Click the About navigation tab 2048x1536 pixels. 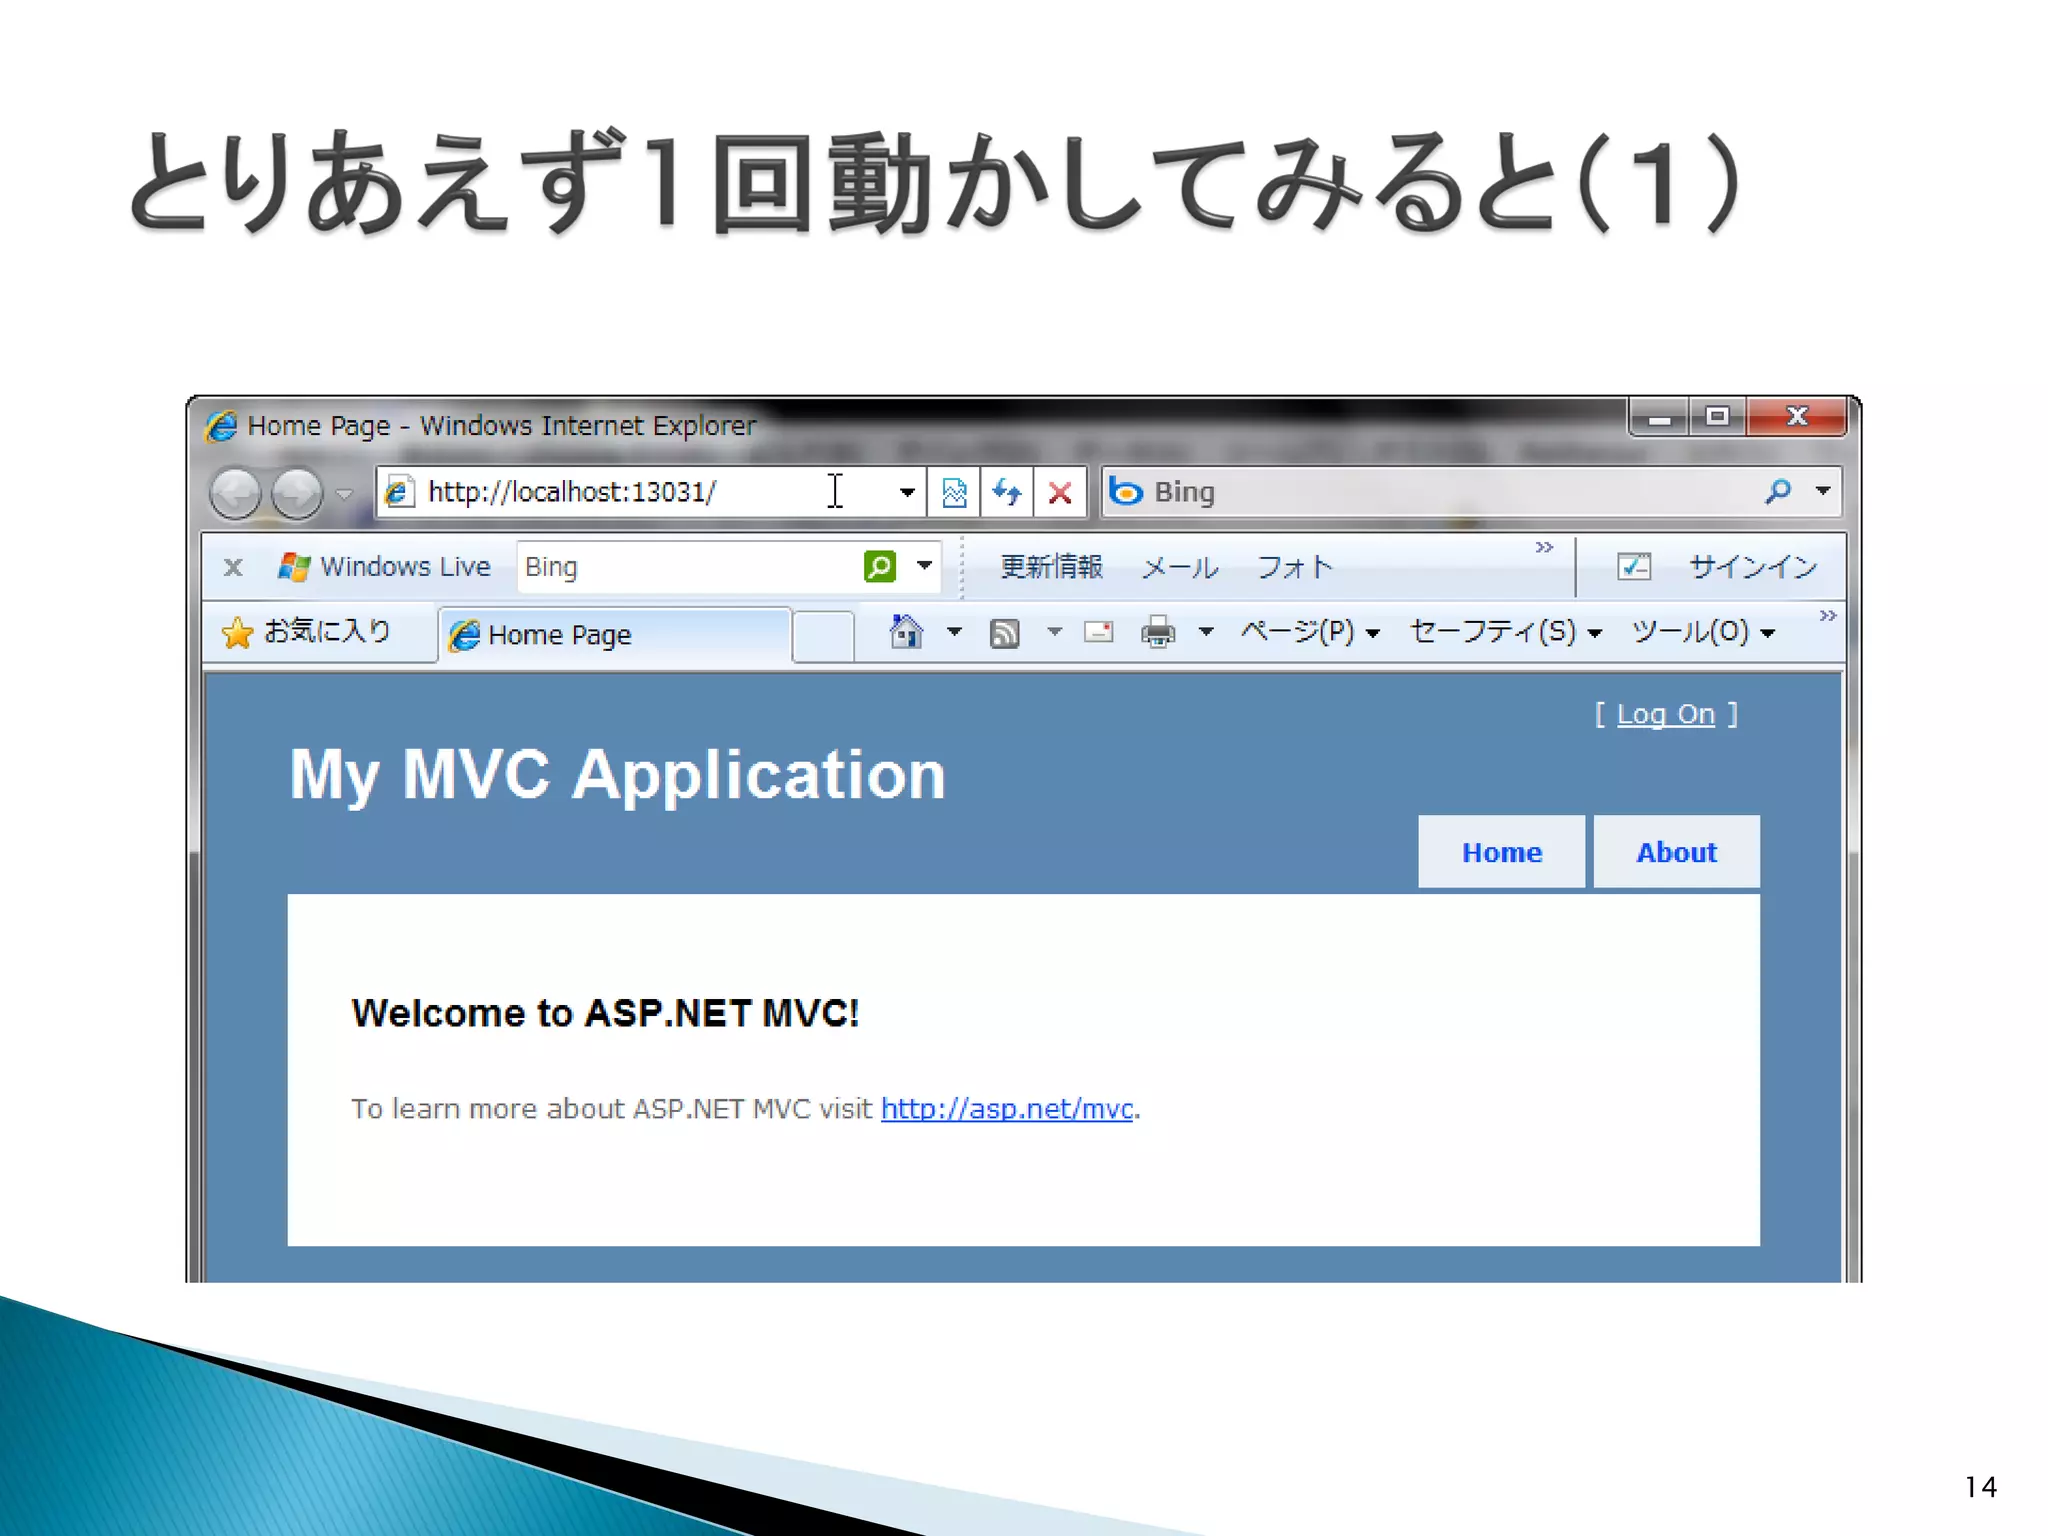[x=1676, y=852]
